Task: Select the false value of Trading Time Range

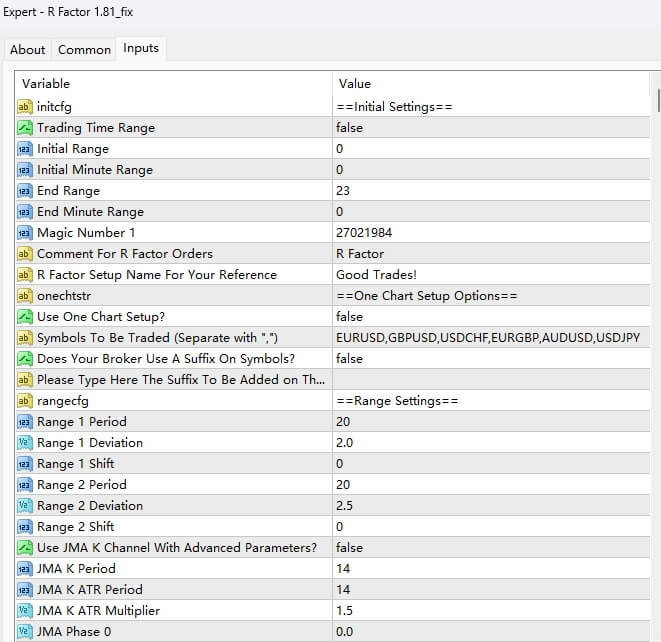Action: tap(349, 128)
